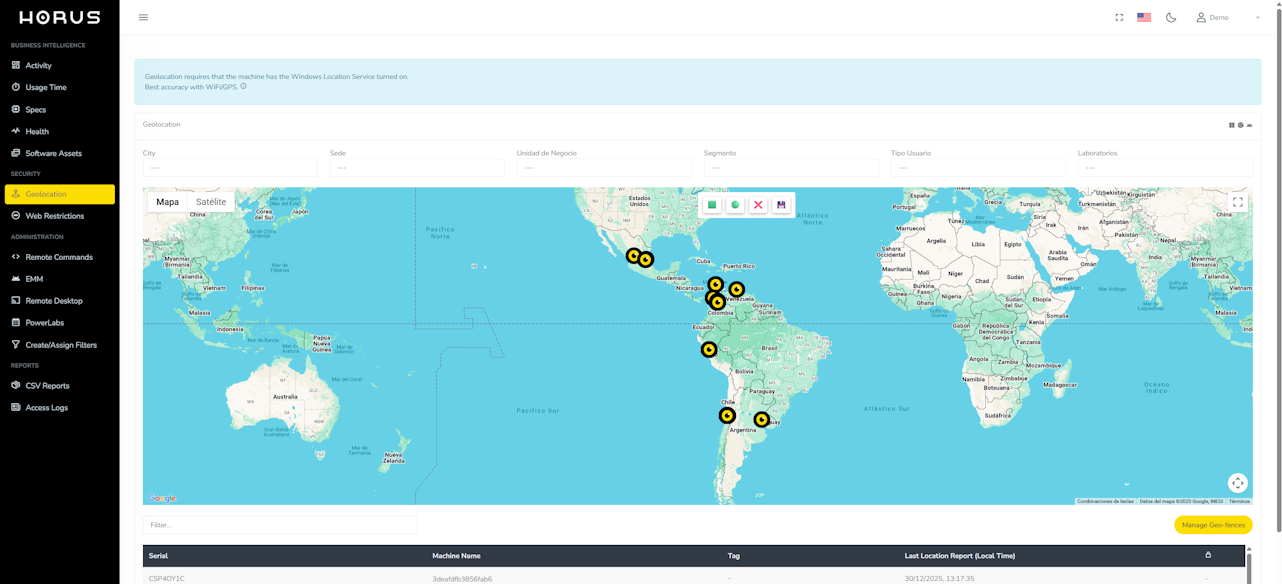Open the CSV Reports link
This screenshot has height=584, width=1282.
[x=47, y=386]
